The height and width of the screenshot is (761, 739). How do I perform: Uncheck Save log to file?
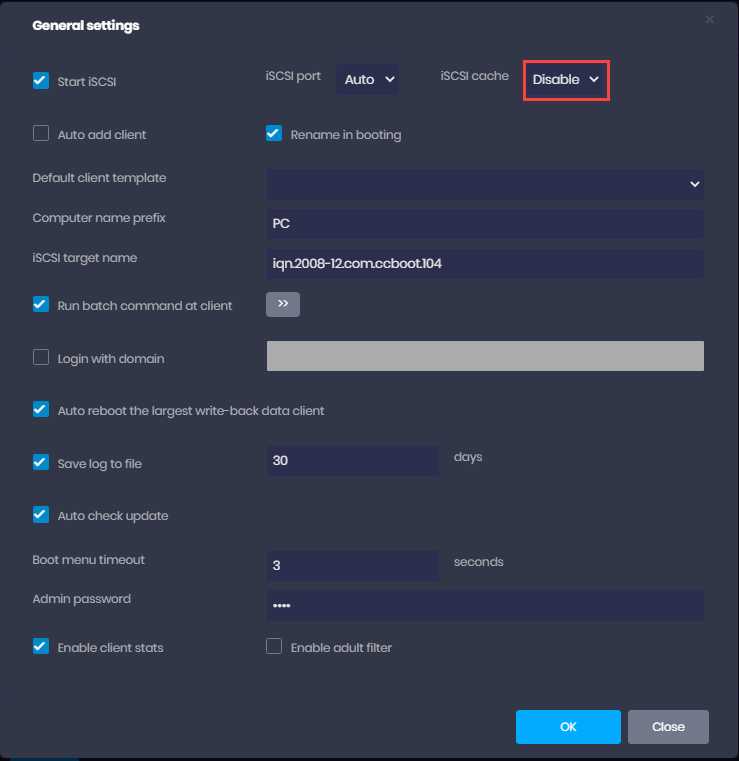pos(41,462)
